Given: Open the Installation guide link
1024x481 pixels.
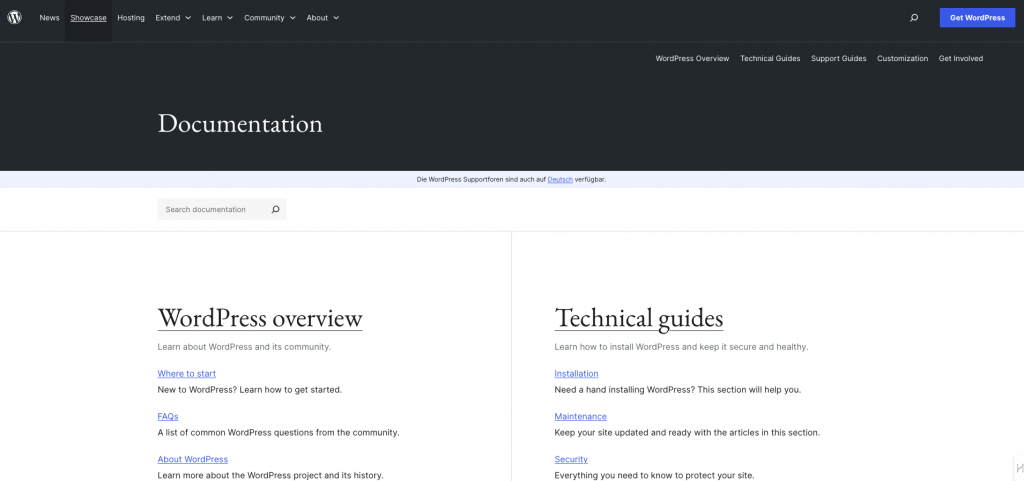Looking at the screenshot, I should (576, 374).
